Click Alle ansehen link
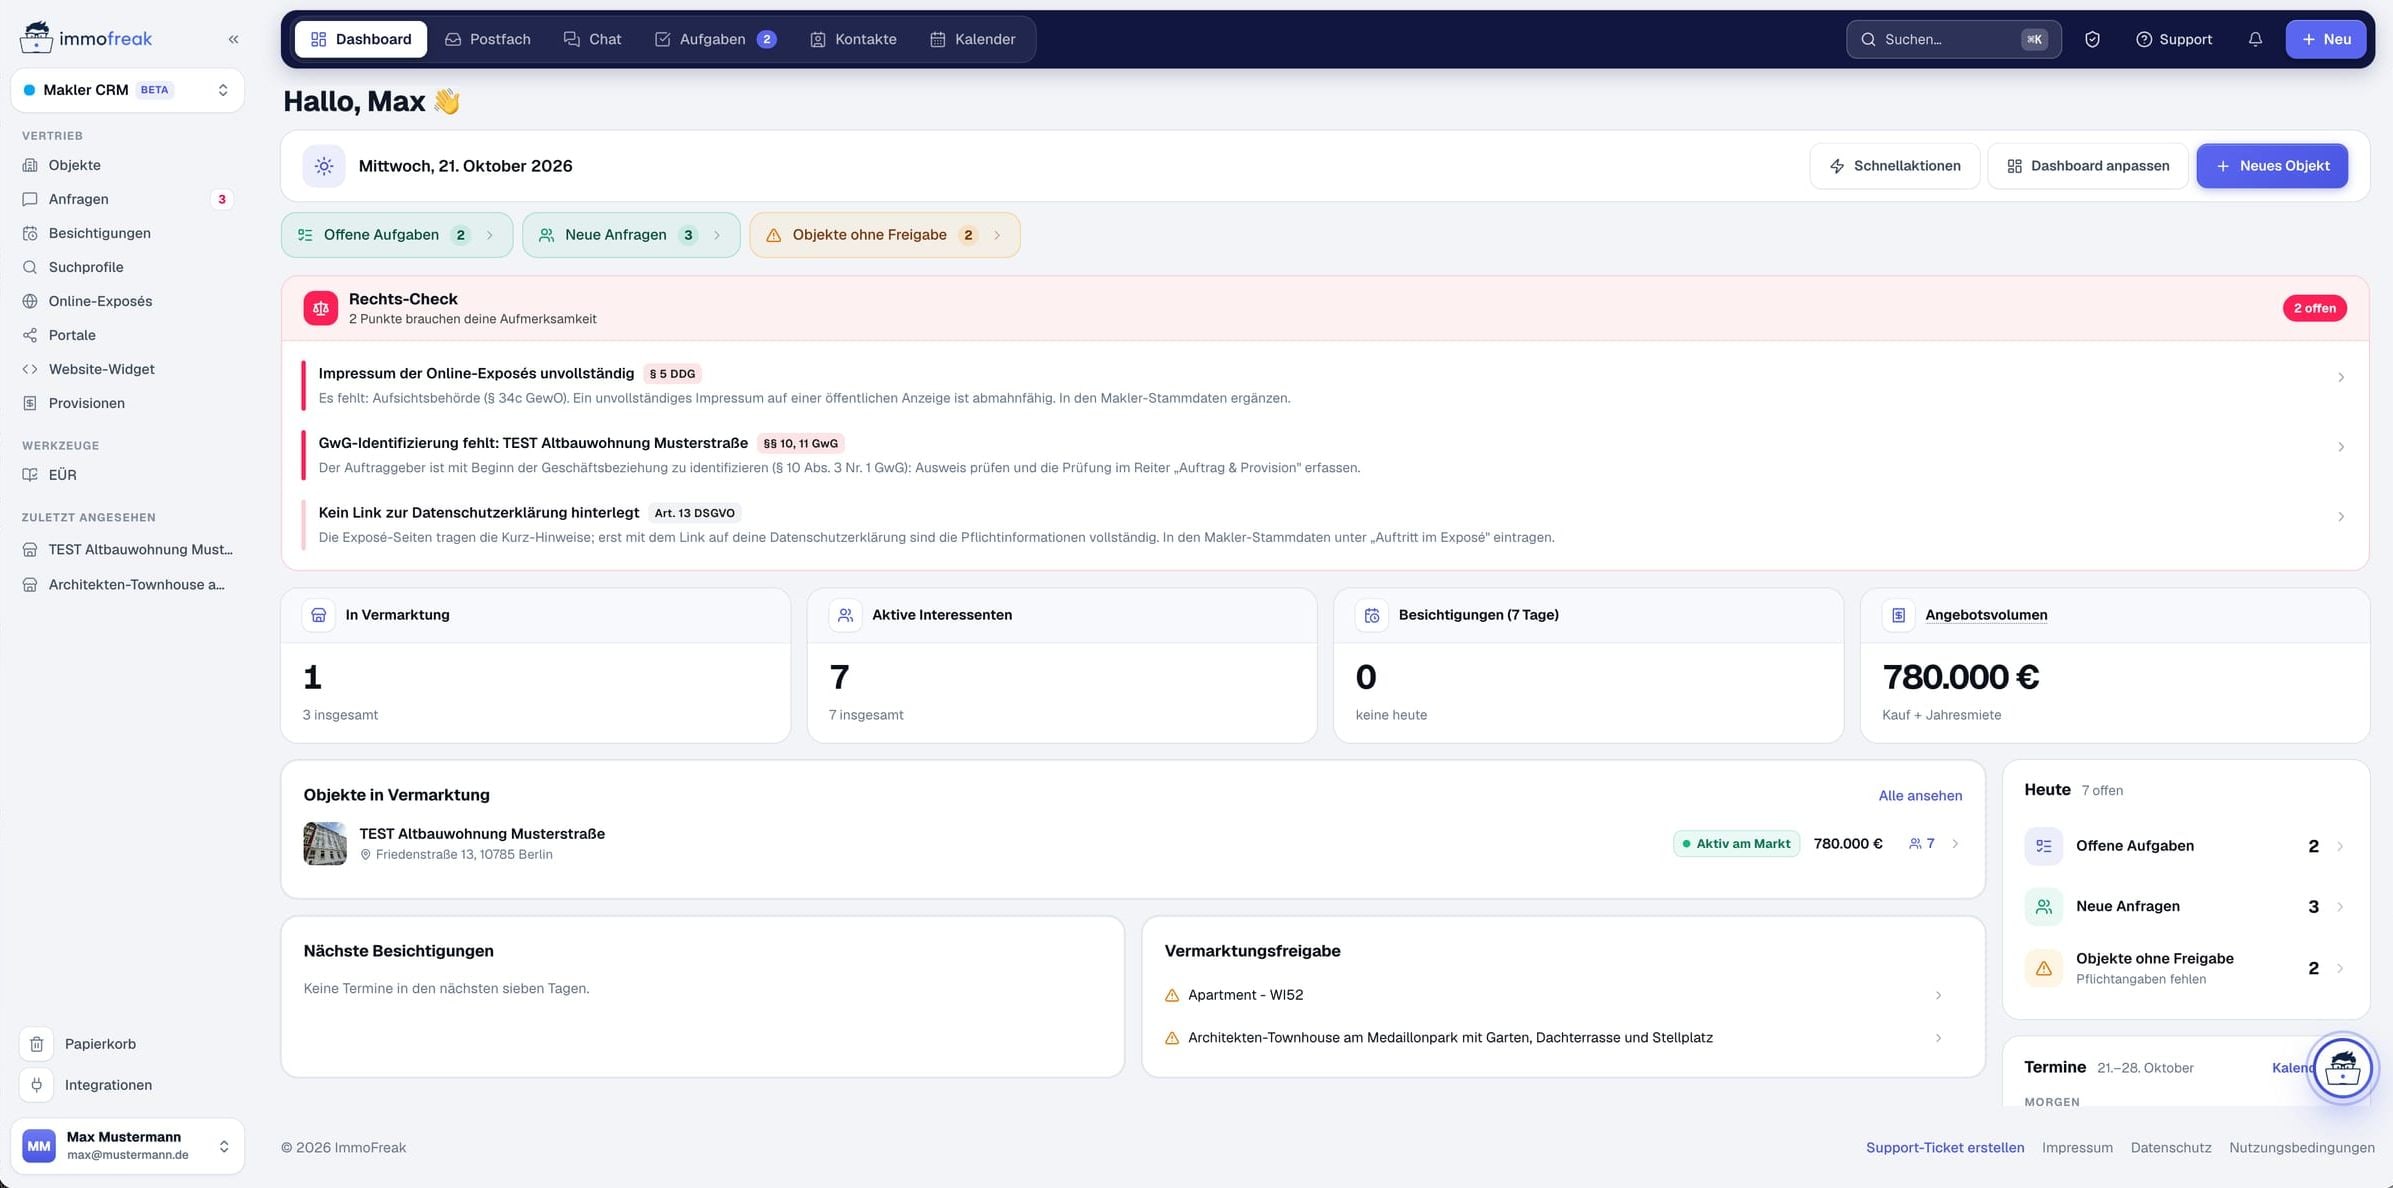 click(x=1920, y=796)
